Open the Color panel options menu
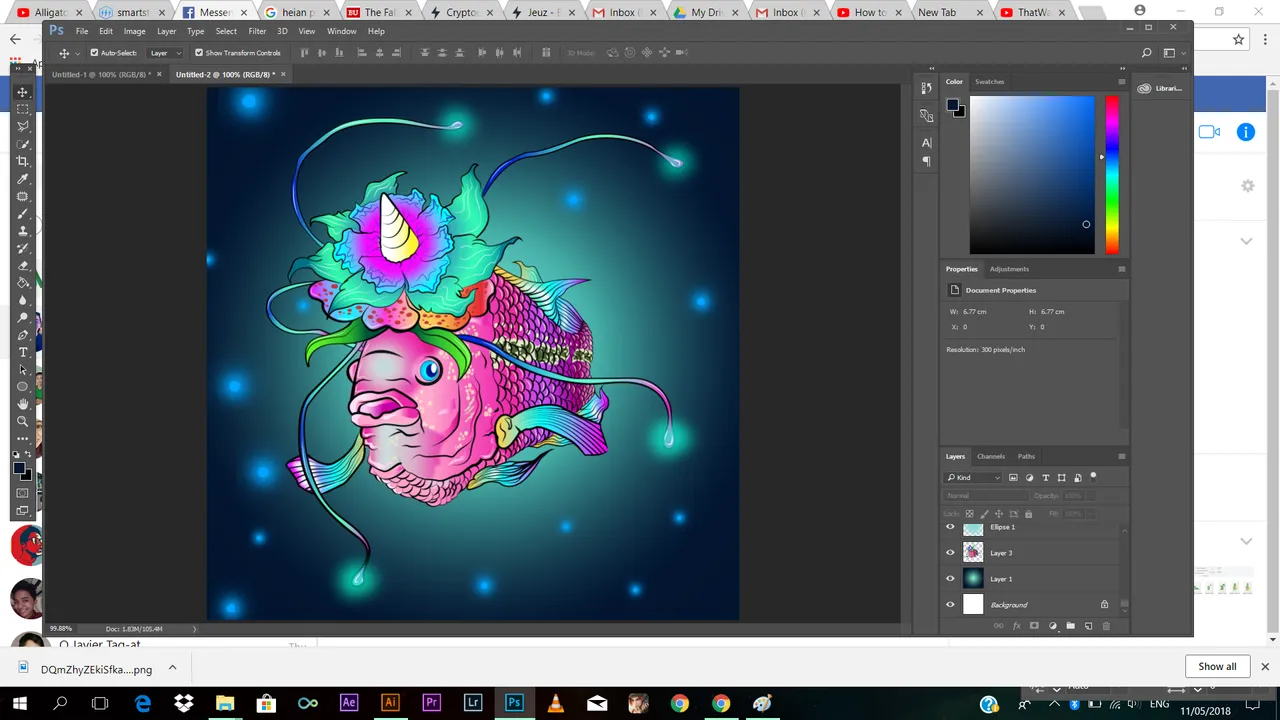Screen dimensions: 1280x720 click(1121, 82)
